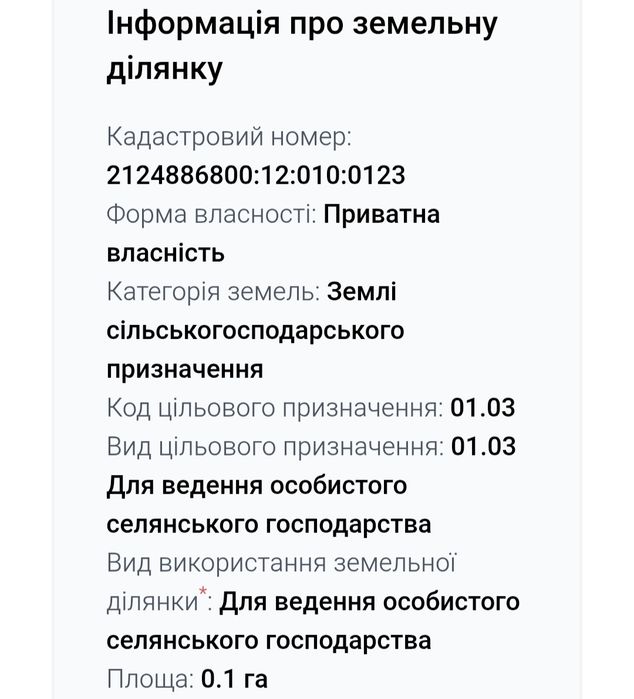This screenshot has width=634, height=699.
Task: Click the 'Площа:' label
Action: point(150,680)
